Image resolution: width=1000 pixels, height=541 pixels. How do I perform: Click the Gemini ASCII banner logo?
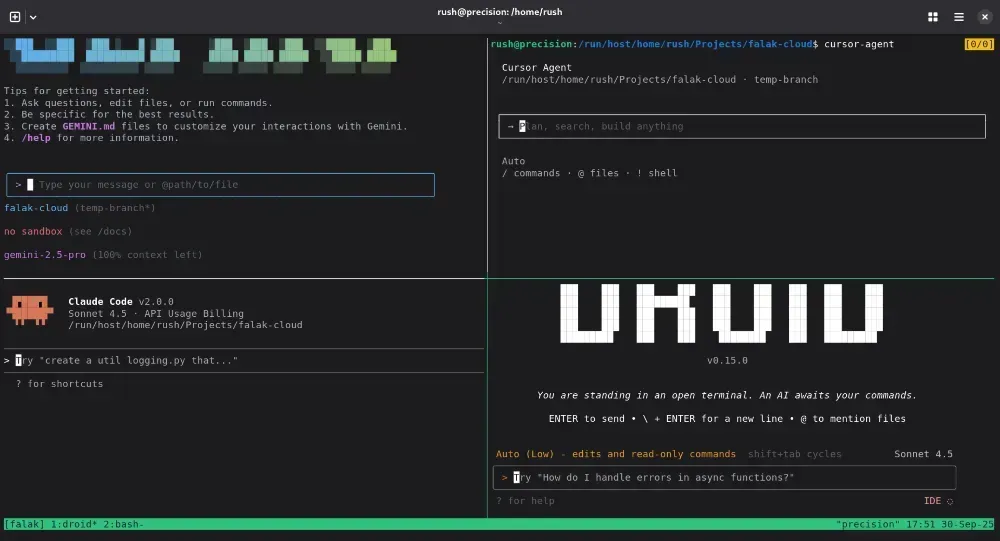(x=200, y=55)
